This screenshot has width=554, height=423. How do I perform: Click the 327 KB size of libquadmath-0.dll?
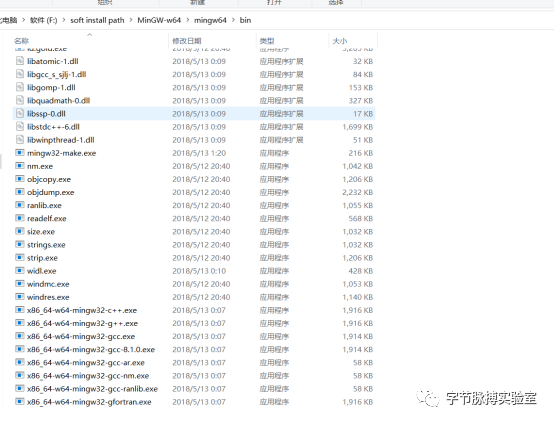[361, 101]
